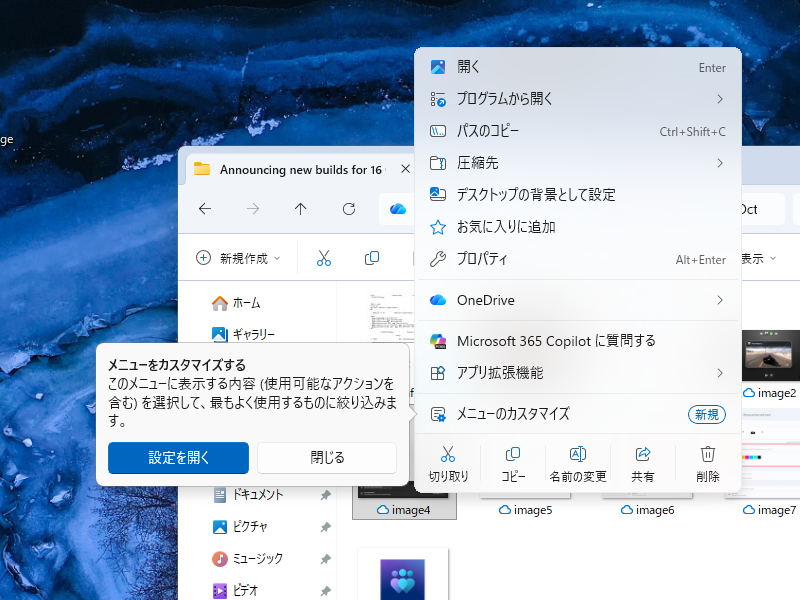Expand the OneDrive submenu entry
The height and width of the screenshot is (600, 800).
(x=578, y=300)
